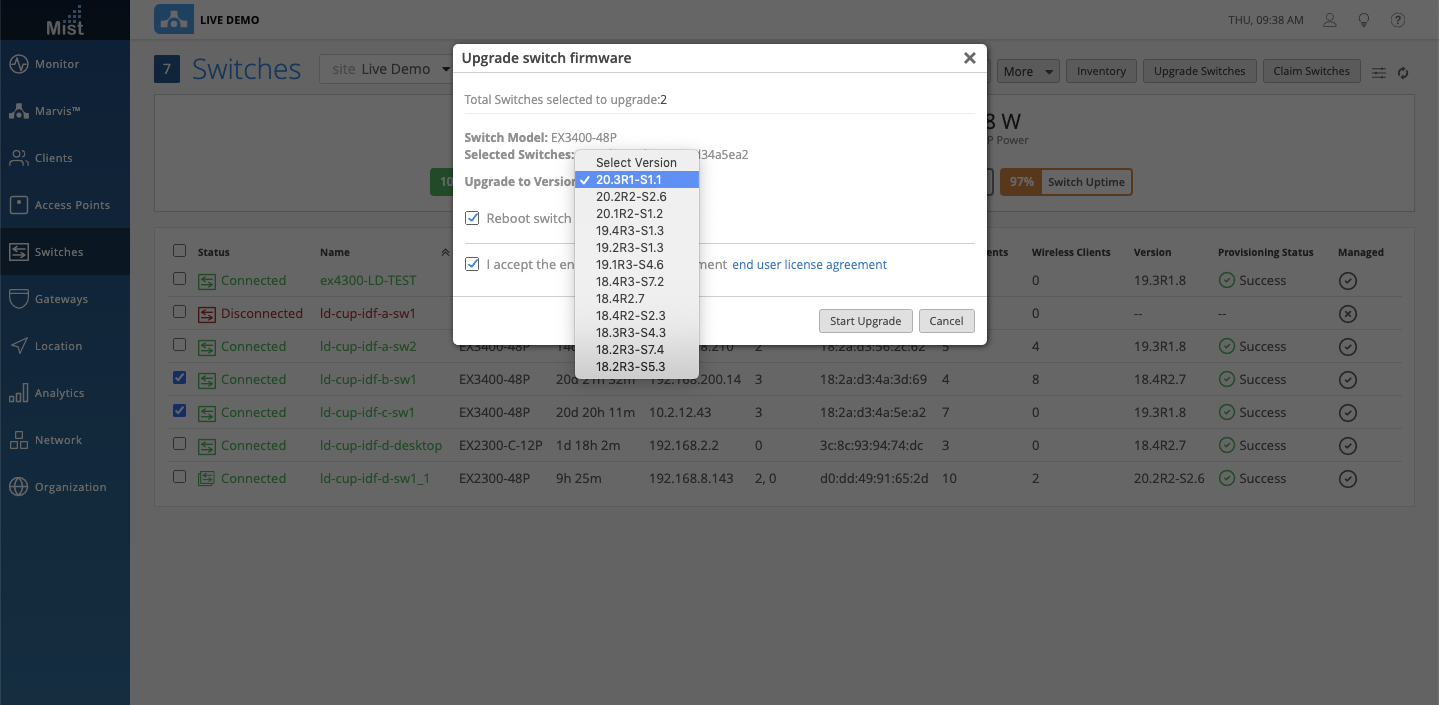Uncheck the license agreement acceptance checkbox
Screen dimensions: 1439x705
tap(472, 264)
